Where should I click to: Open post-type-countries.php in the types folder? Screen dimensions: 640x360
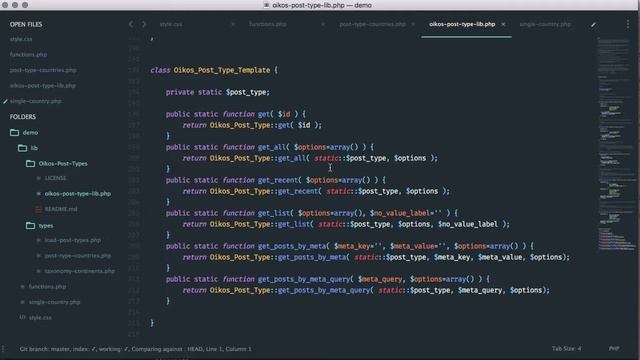click(78, 256)
